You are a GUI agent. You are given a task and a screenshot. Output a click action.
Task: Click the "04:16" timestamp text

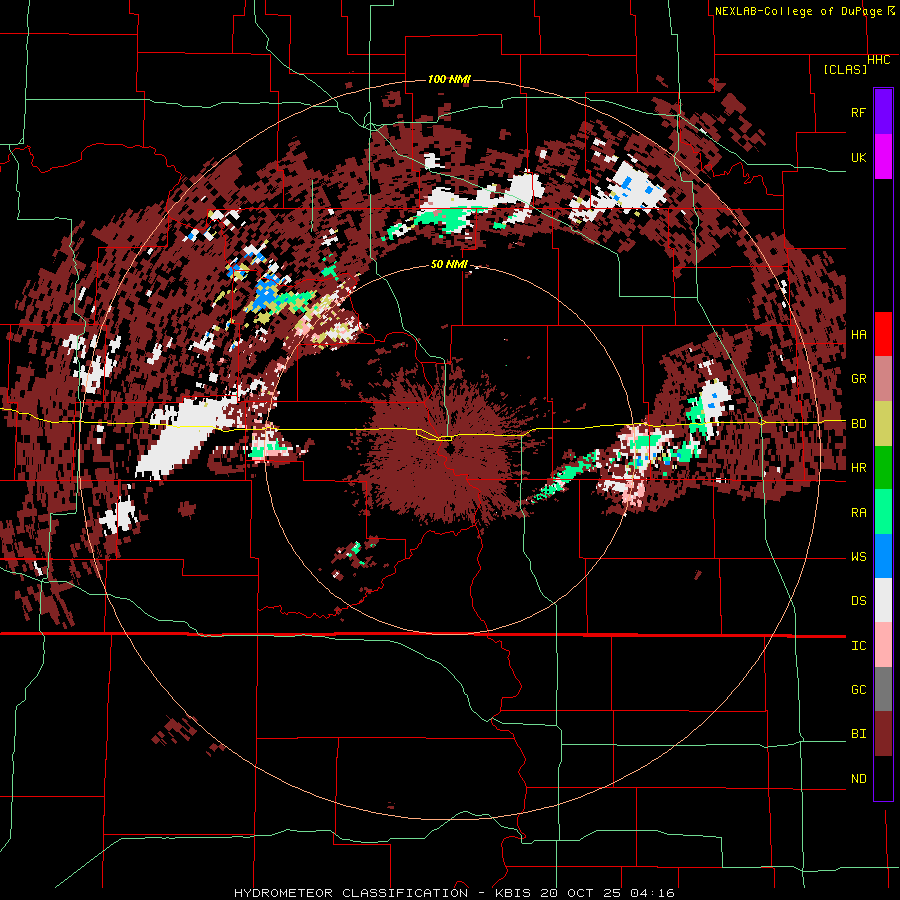point(653,893)
